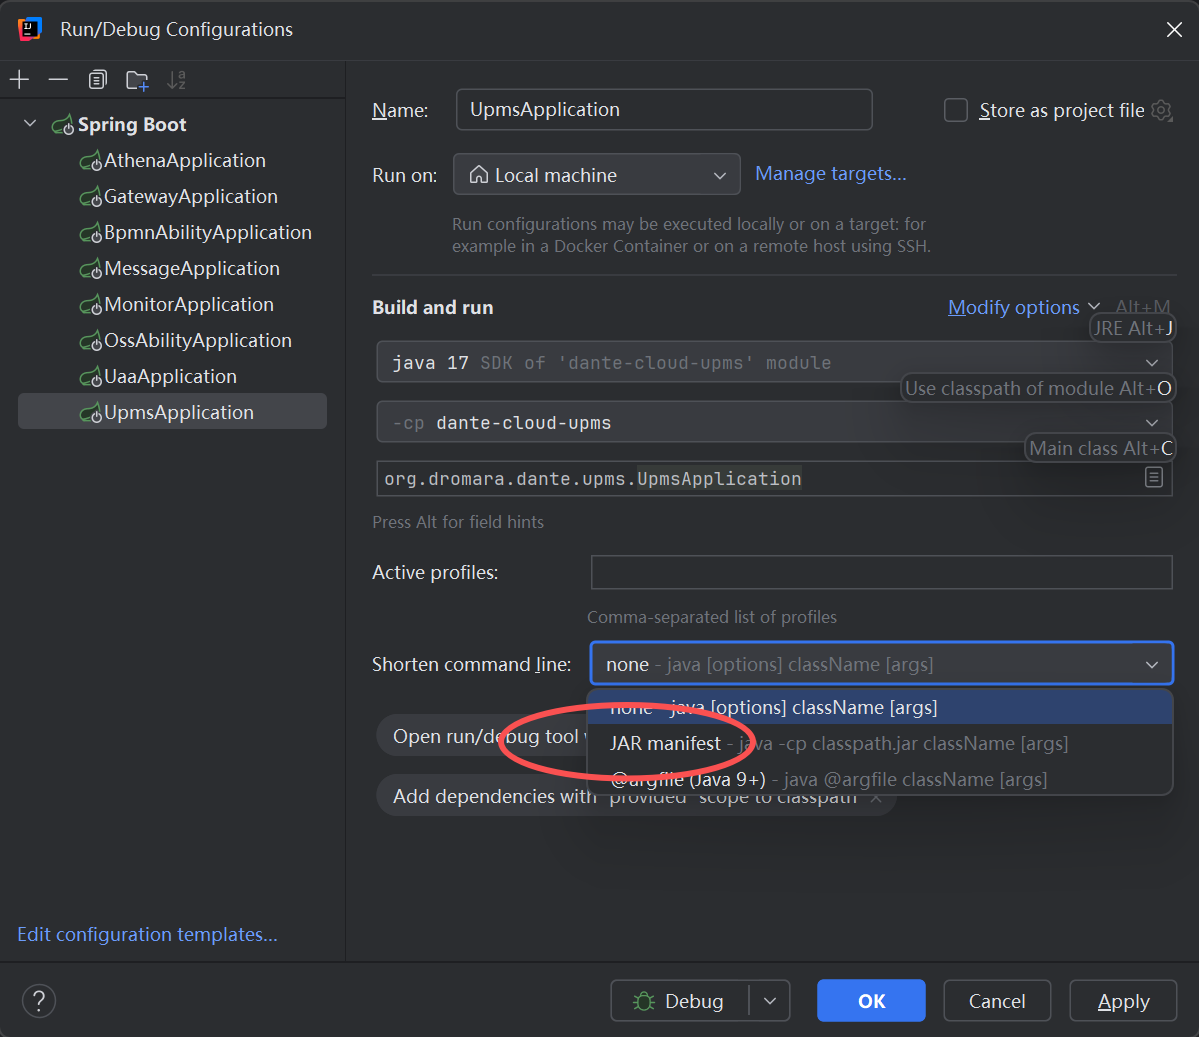Expand the java 17 SDK dropdown
Viewport: 1199px width, 1037px height.
[1151, 363]
